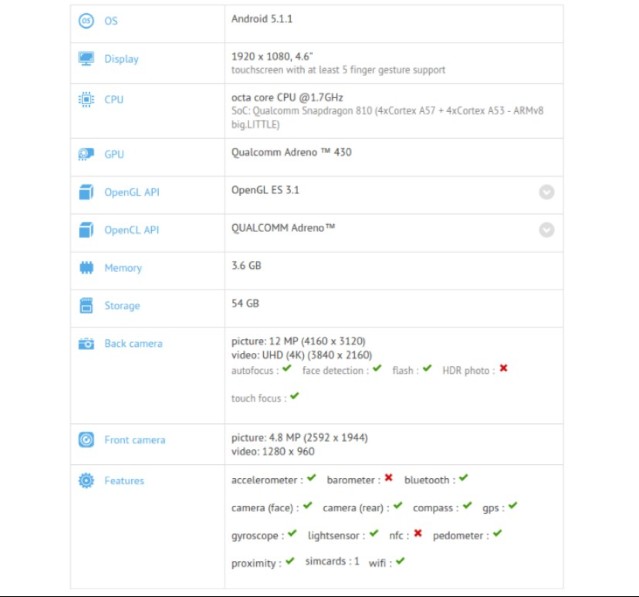Click the Back camera icon
The width and height of the screenshot is (639, 597).
point(86,344)
